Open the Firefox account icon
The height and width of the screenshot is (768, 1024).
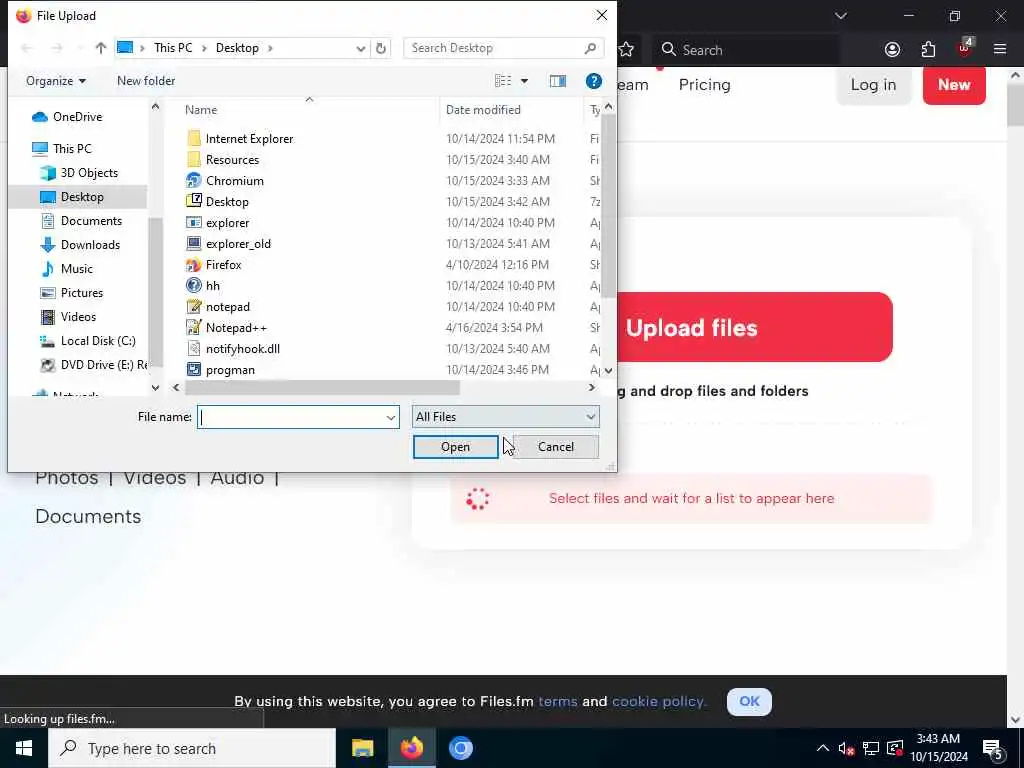click(x=892, y=50)
